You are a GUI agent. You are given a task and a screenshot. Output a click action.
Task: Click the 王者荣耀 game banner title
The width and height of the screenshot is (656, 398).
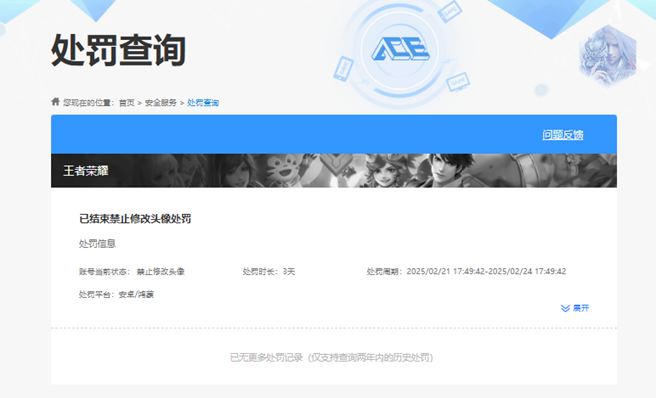click(x=86, y=170)
